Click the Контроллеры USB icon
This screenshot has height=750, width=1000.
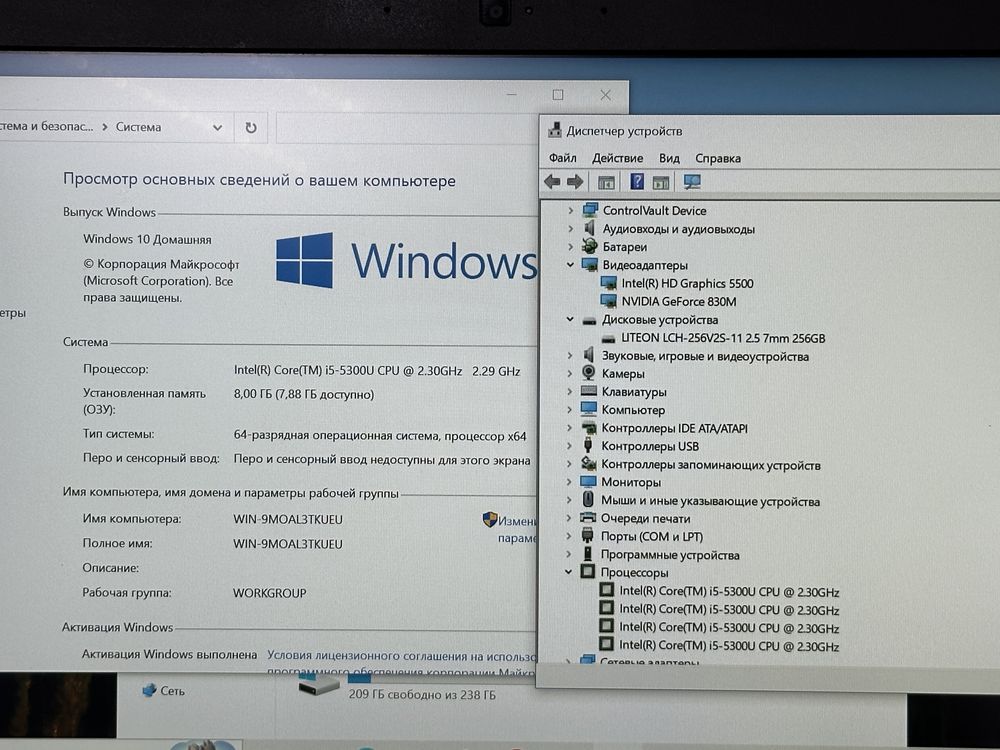pyautogui.click(x=588, y=445)
